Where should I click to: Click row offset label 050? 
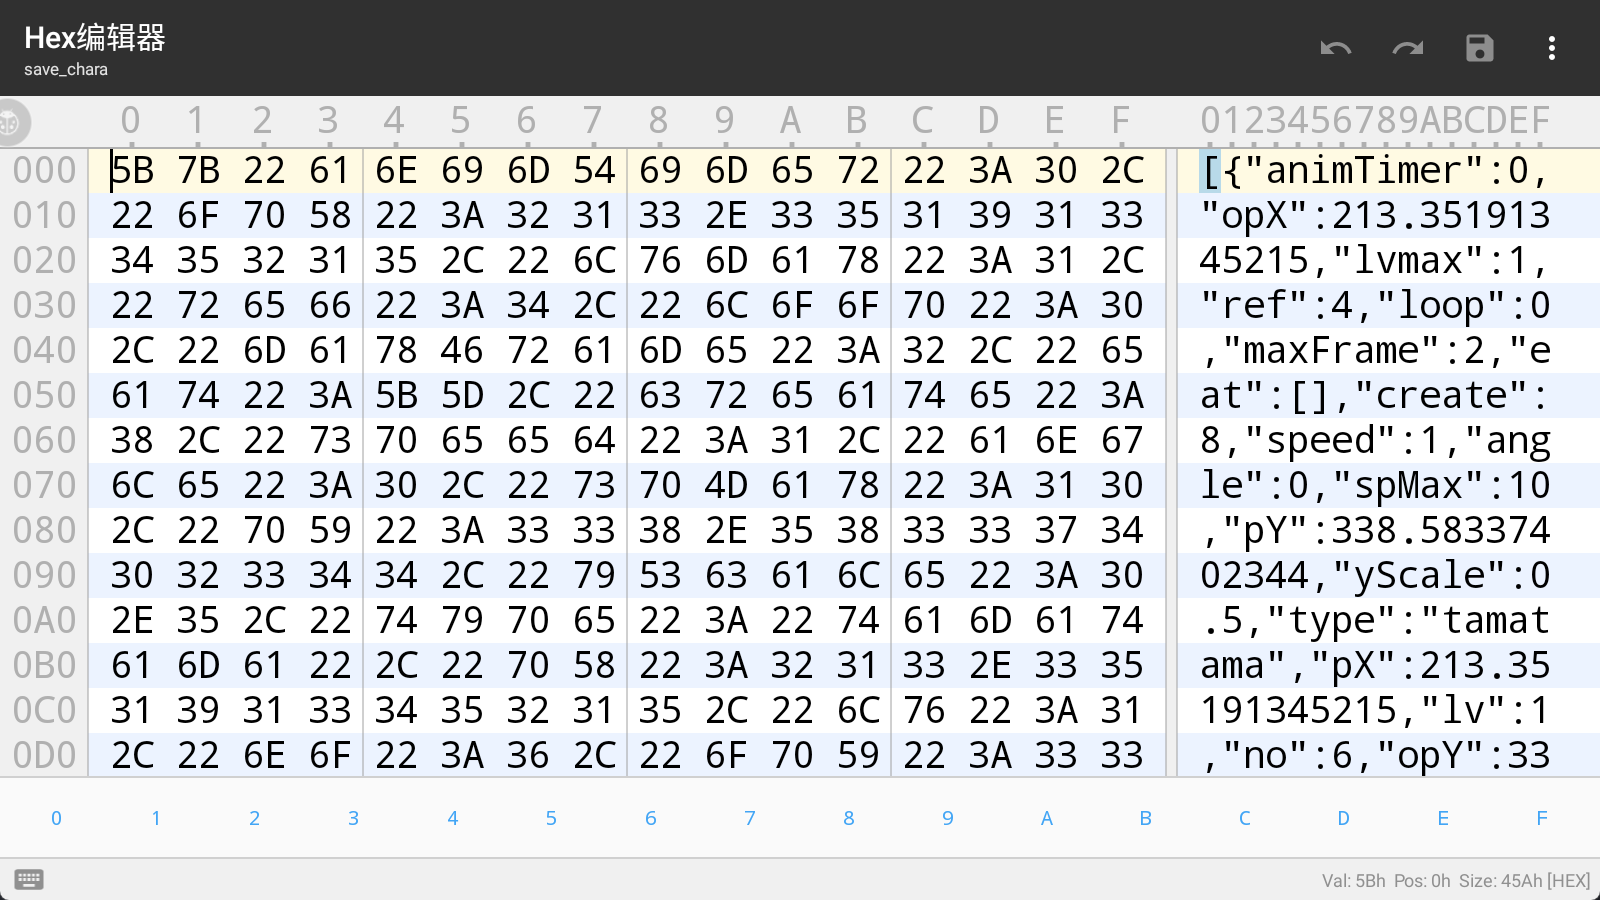pos(45,396)
